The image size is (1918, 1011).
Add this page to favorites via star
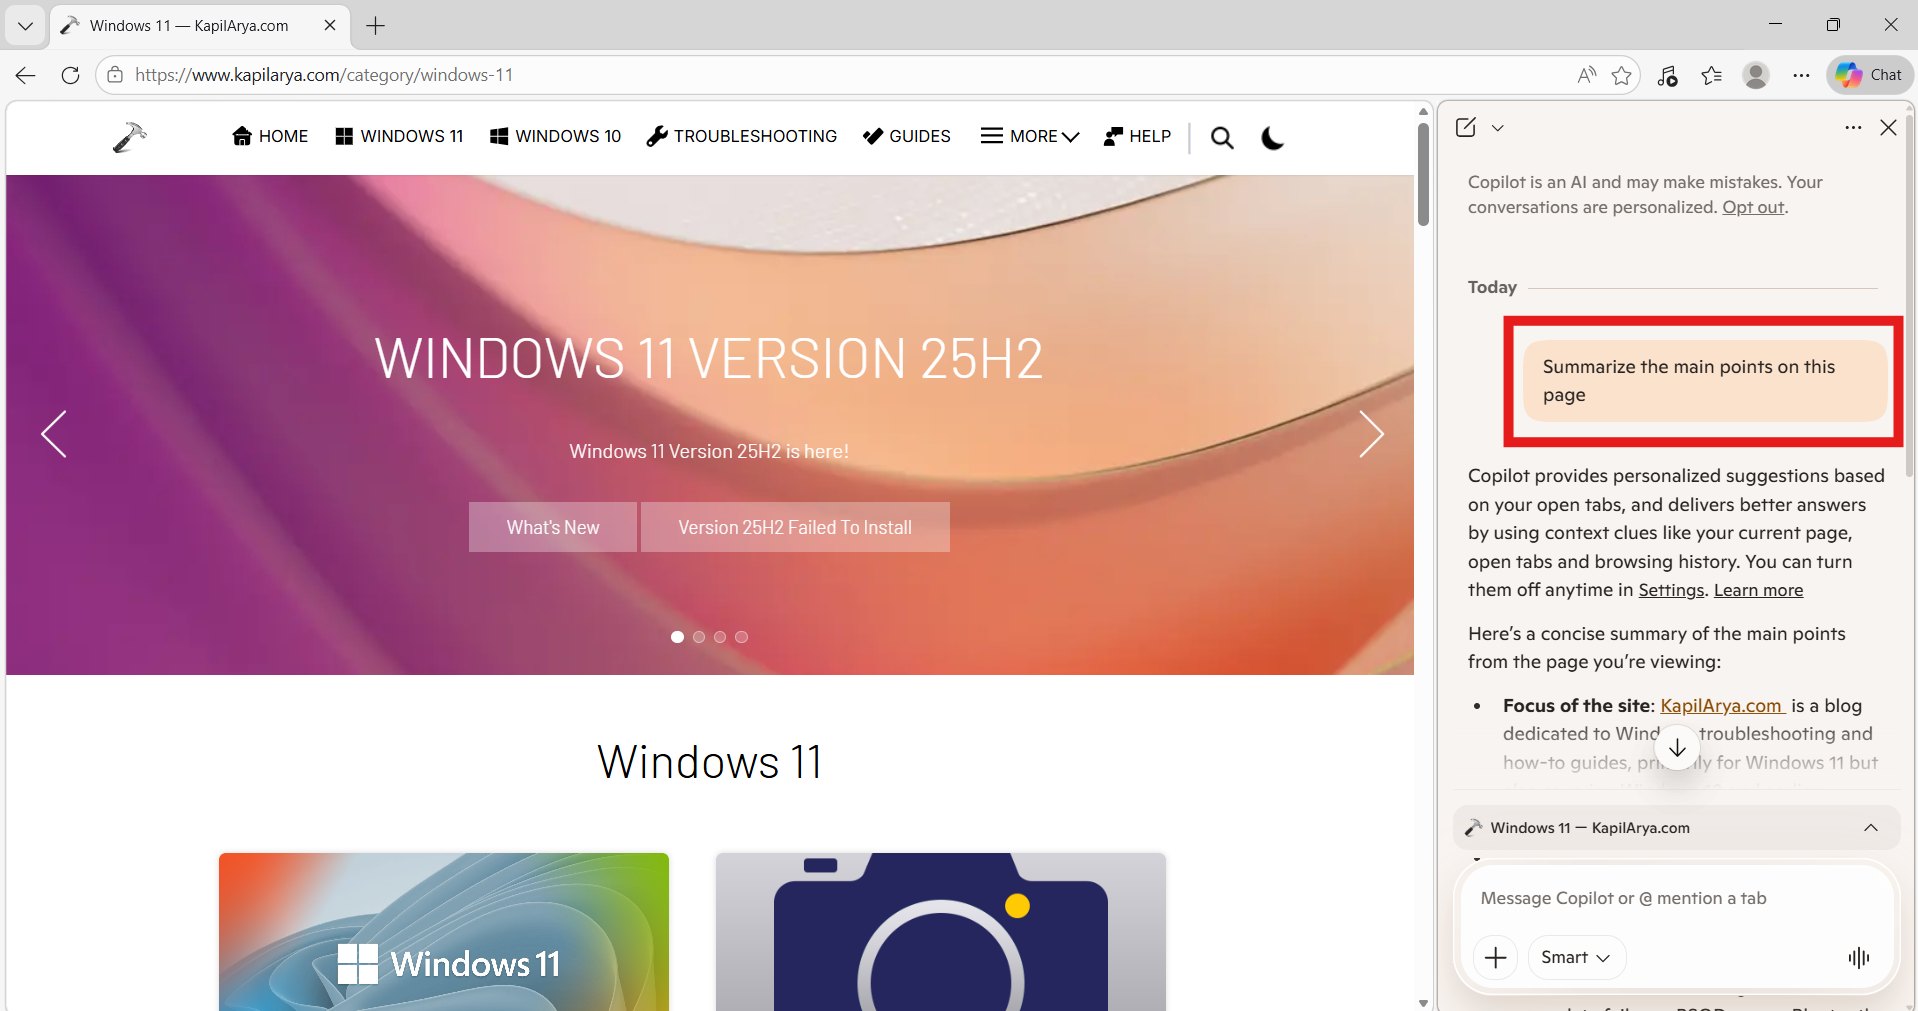(x=1622, y=75)
